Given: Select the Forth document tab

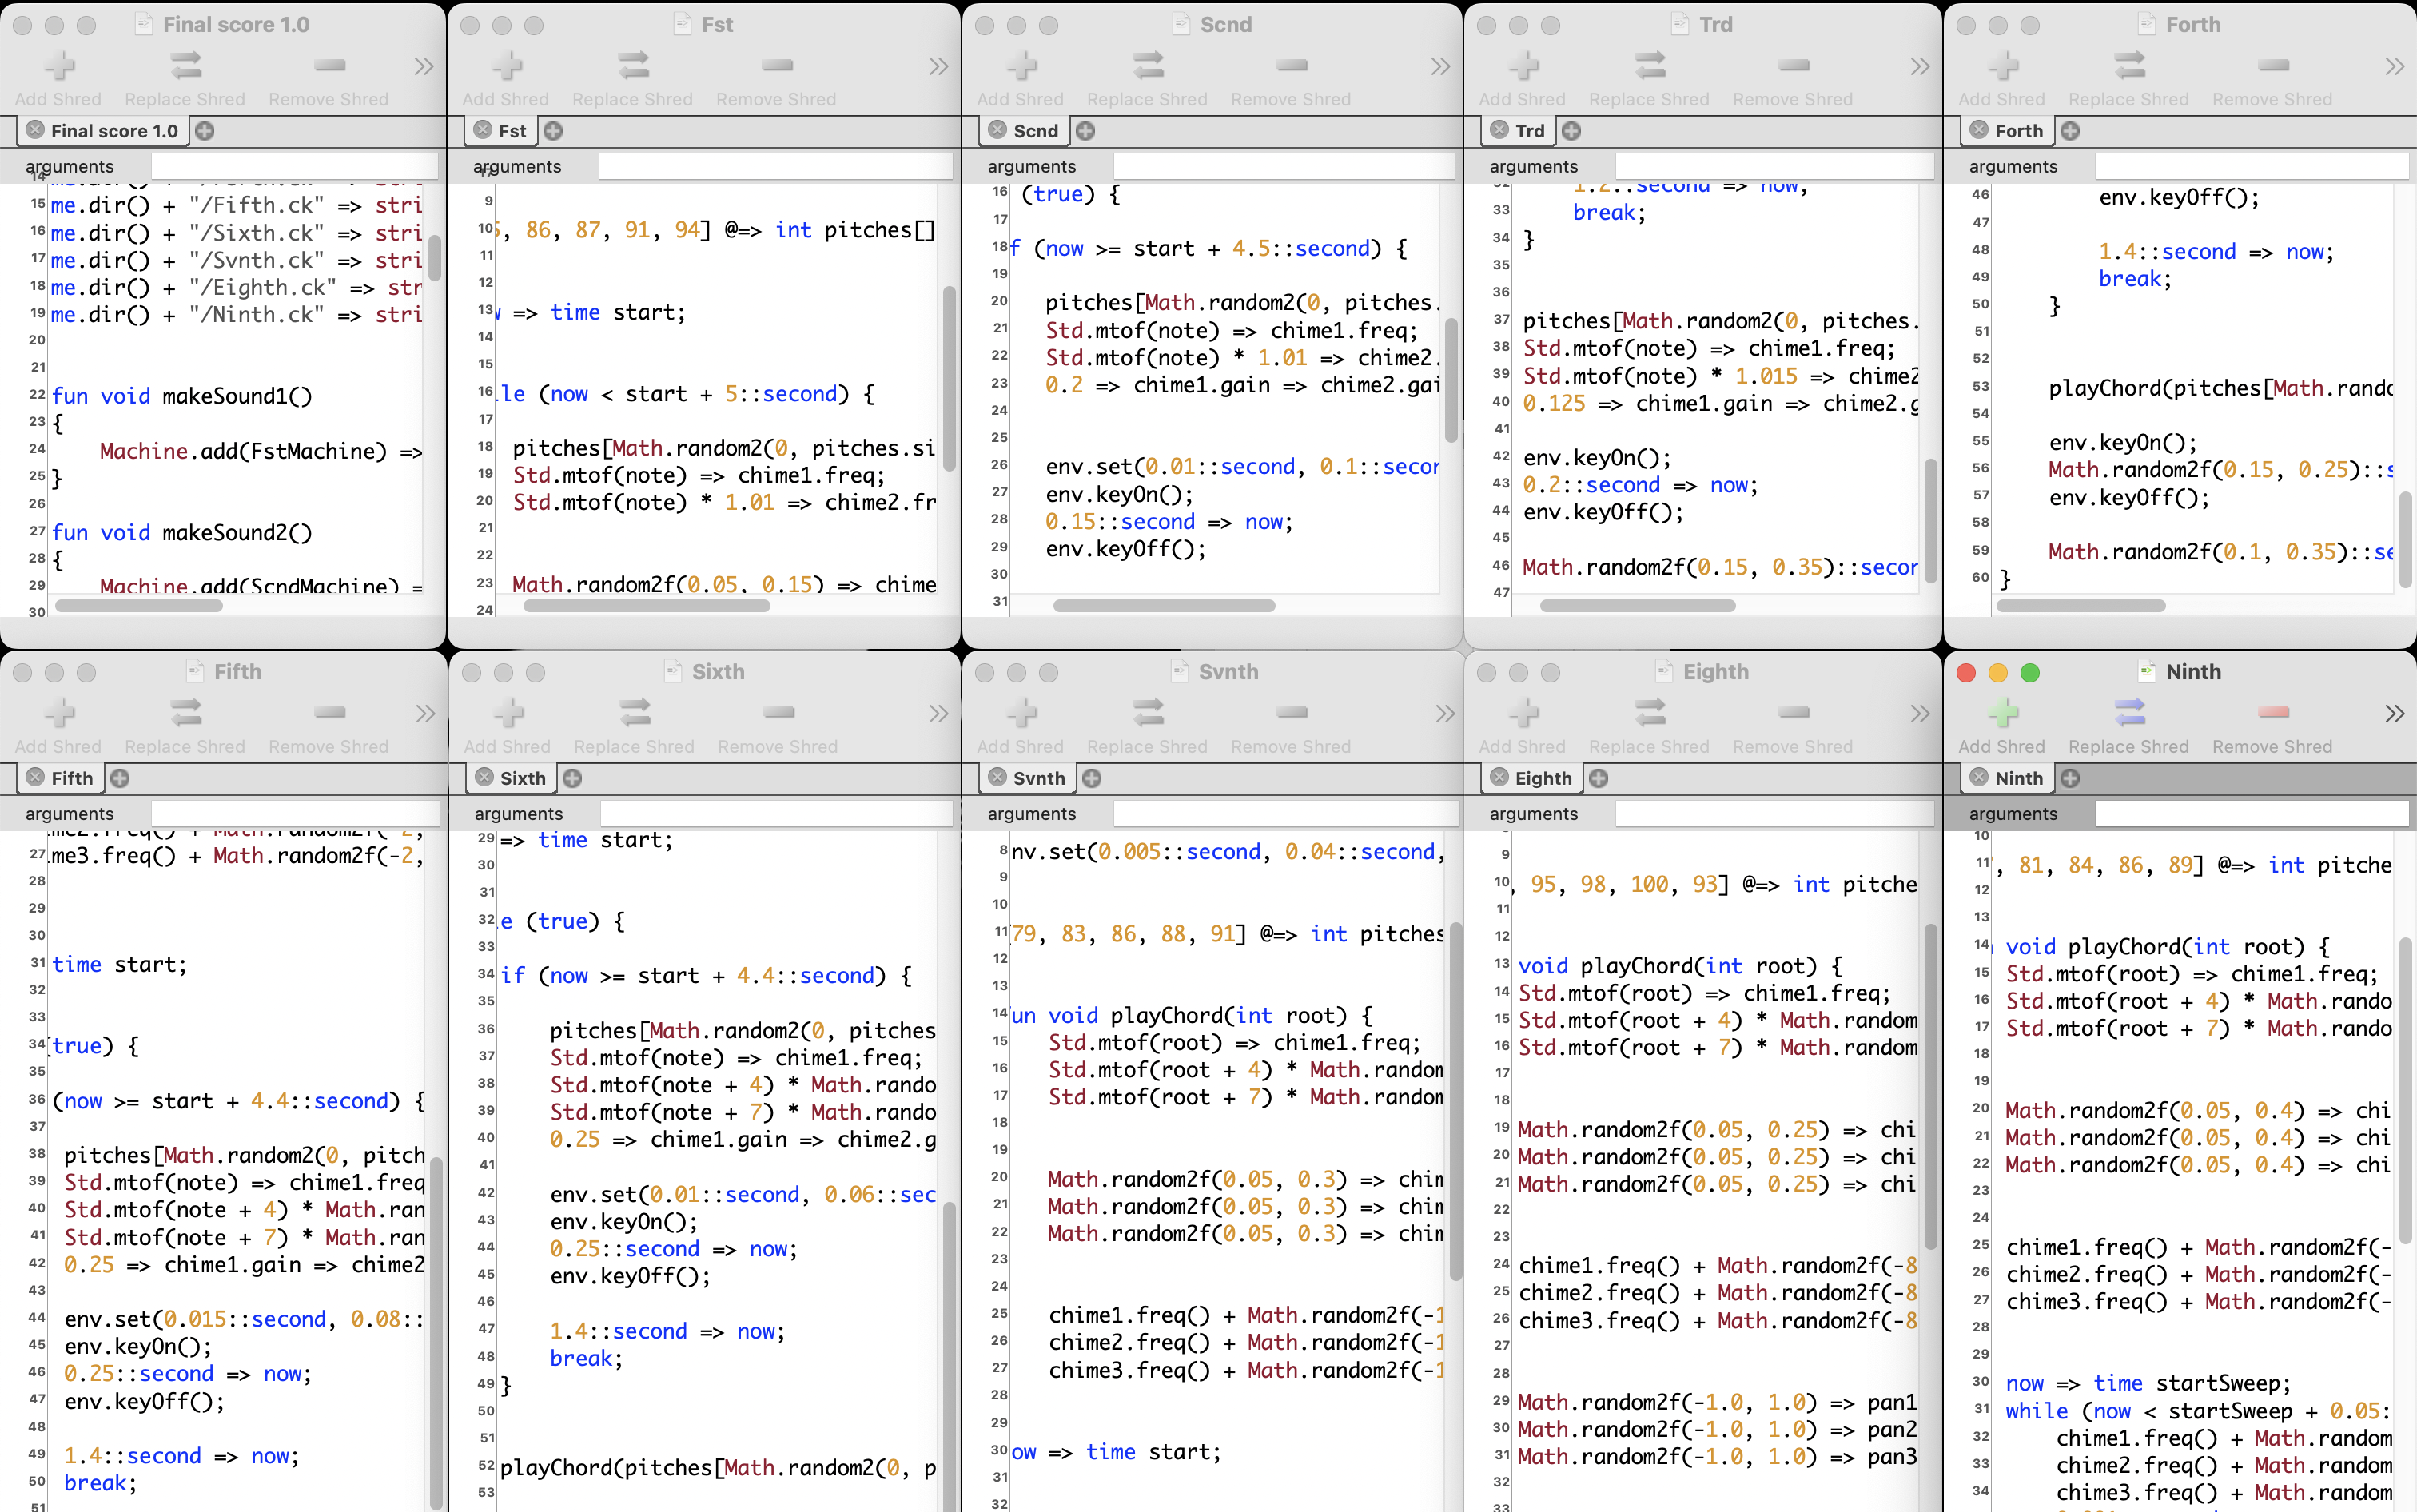Looking at the screenshot, I should pos(2018,131).
